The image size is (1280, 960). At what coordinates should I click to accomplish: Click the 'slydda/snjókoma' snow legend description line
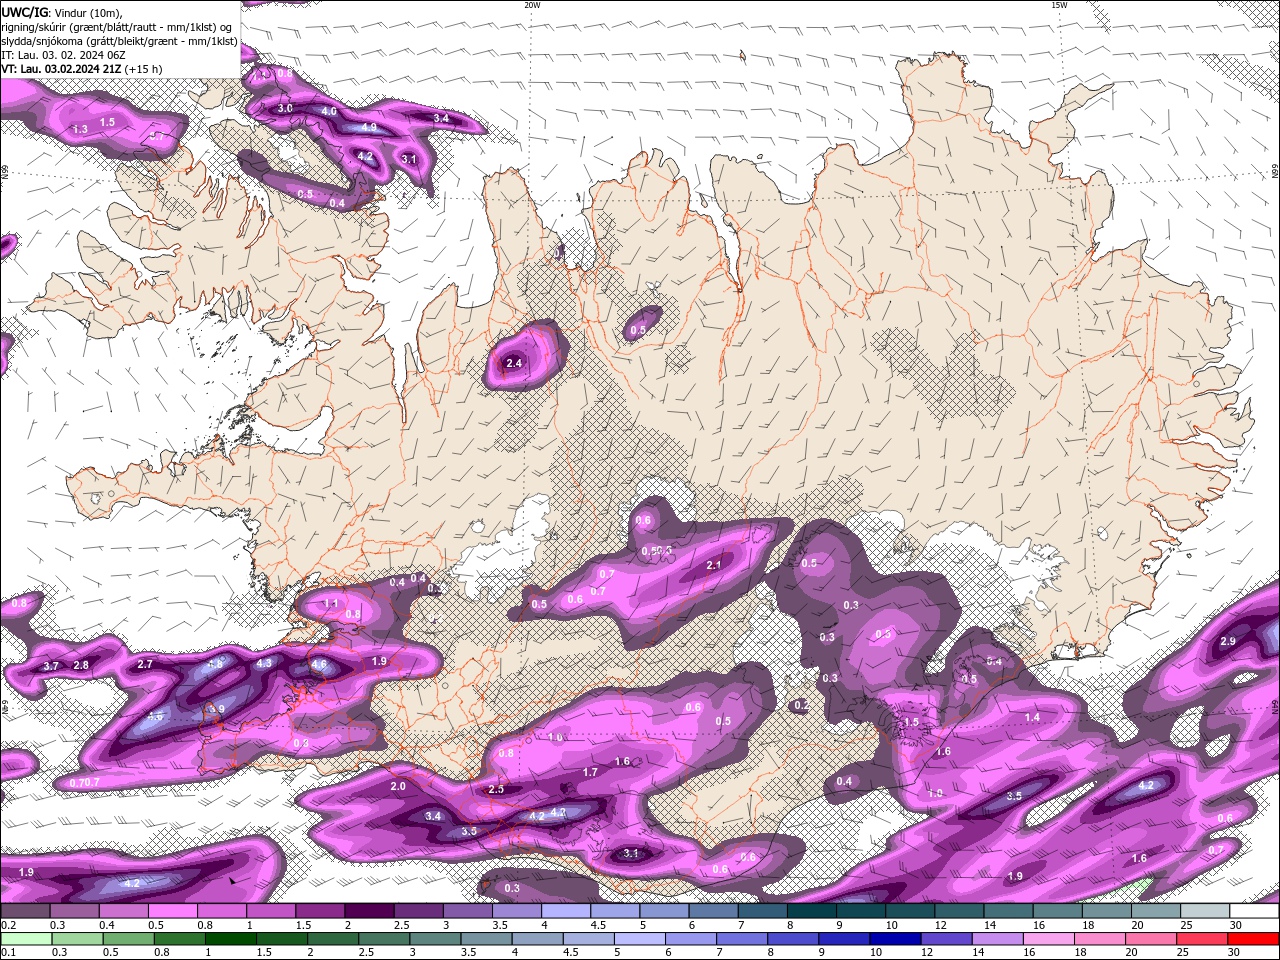click(x=119, y=41)
